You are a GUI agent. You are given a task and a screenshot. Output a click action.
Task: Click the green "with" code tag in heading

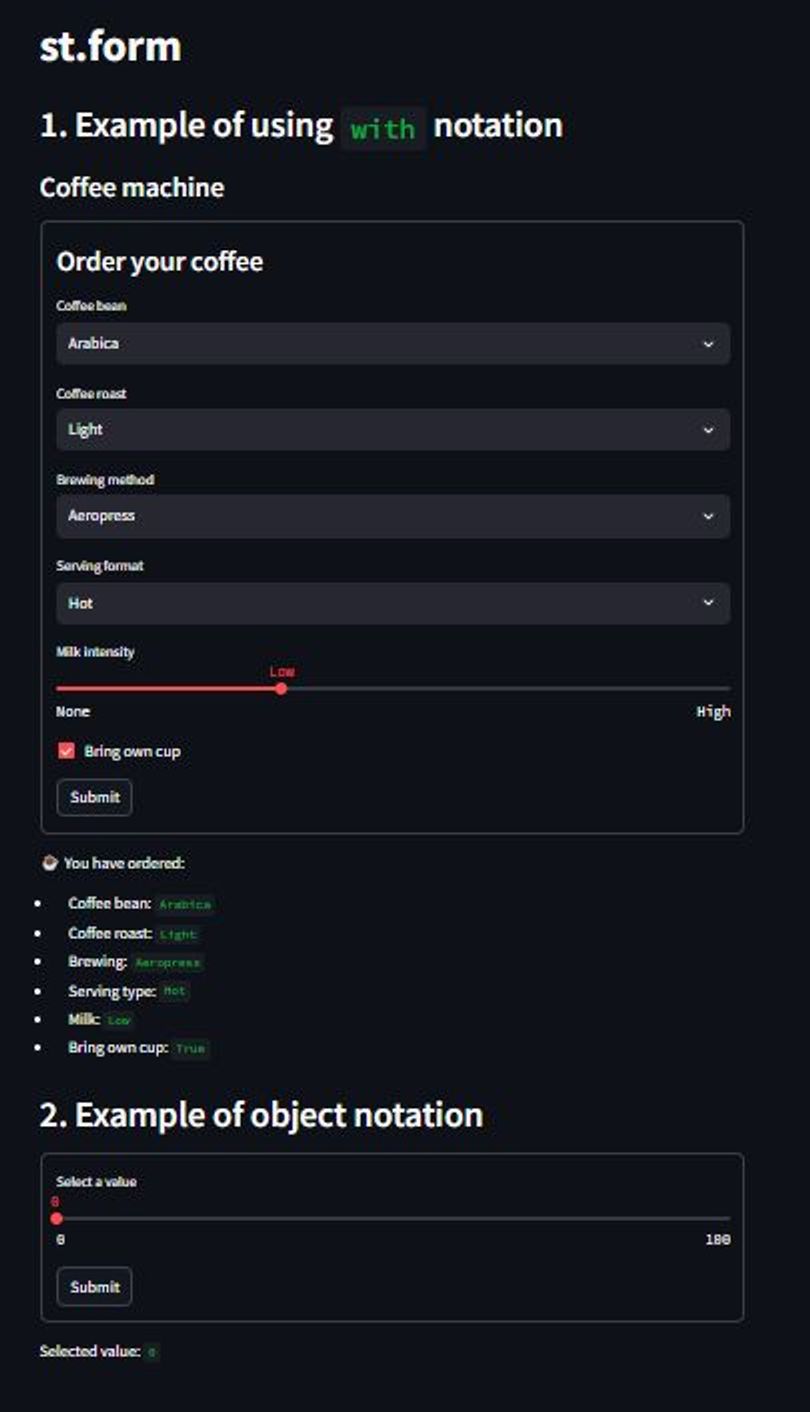[383, 128]
